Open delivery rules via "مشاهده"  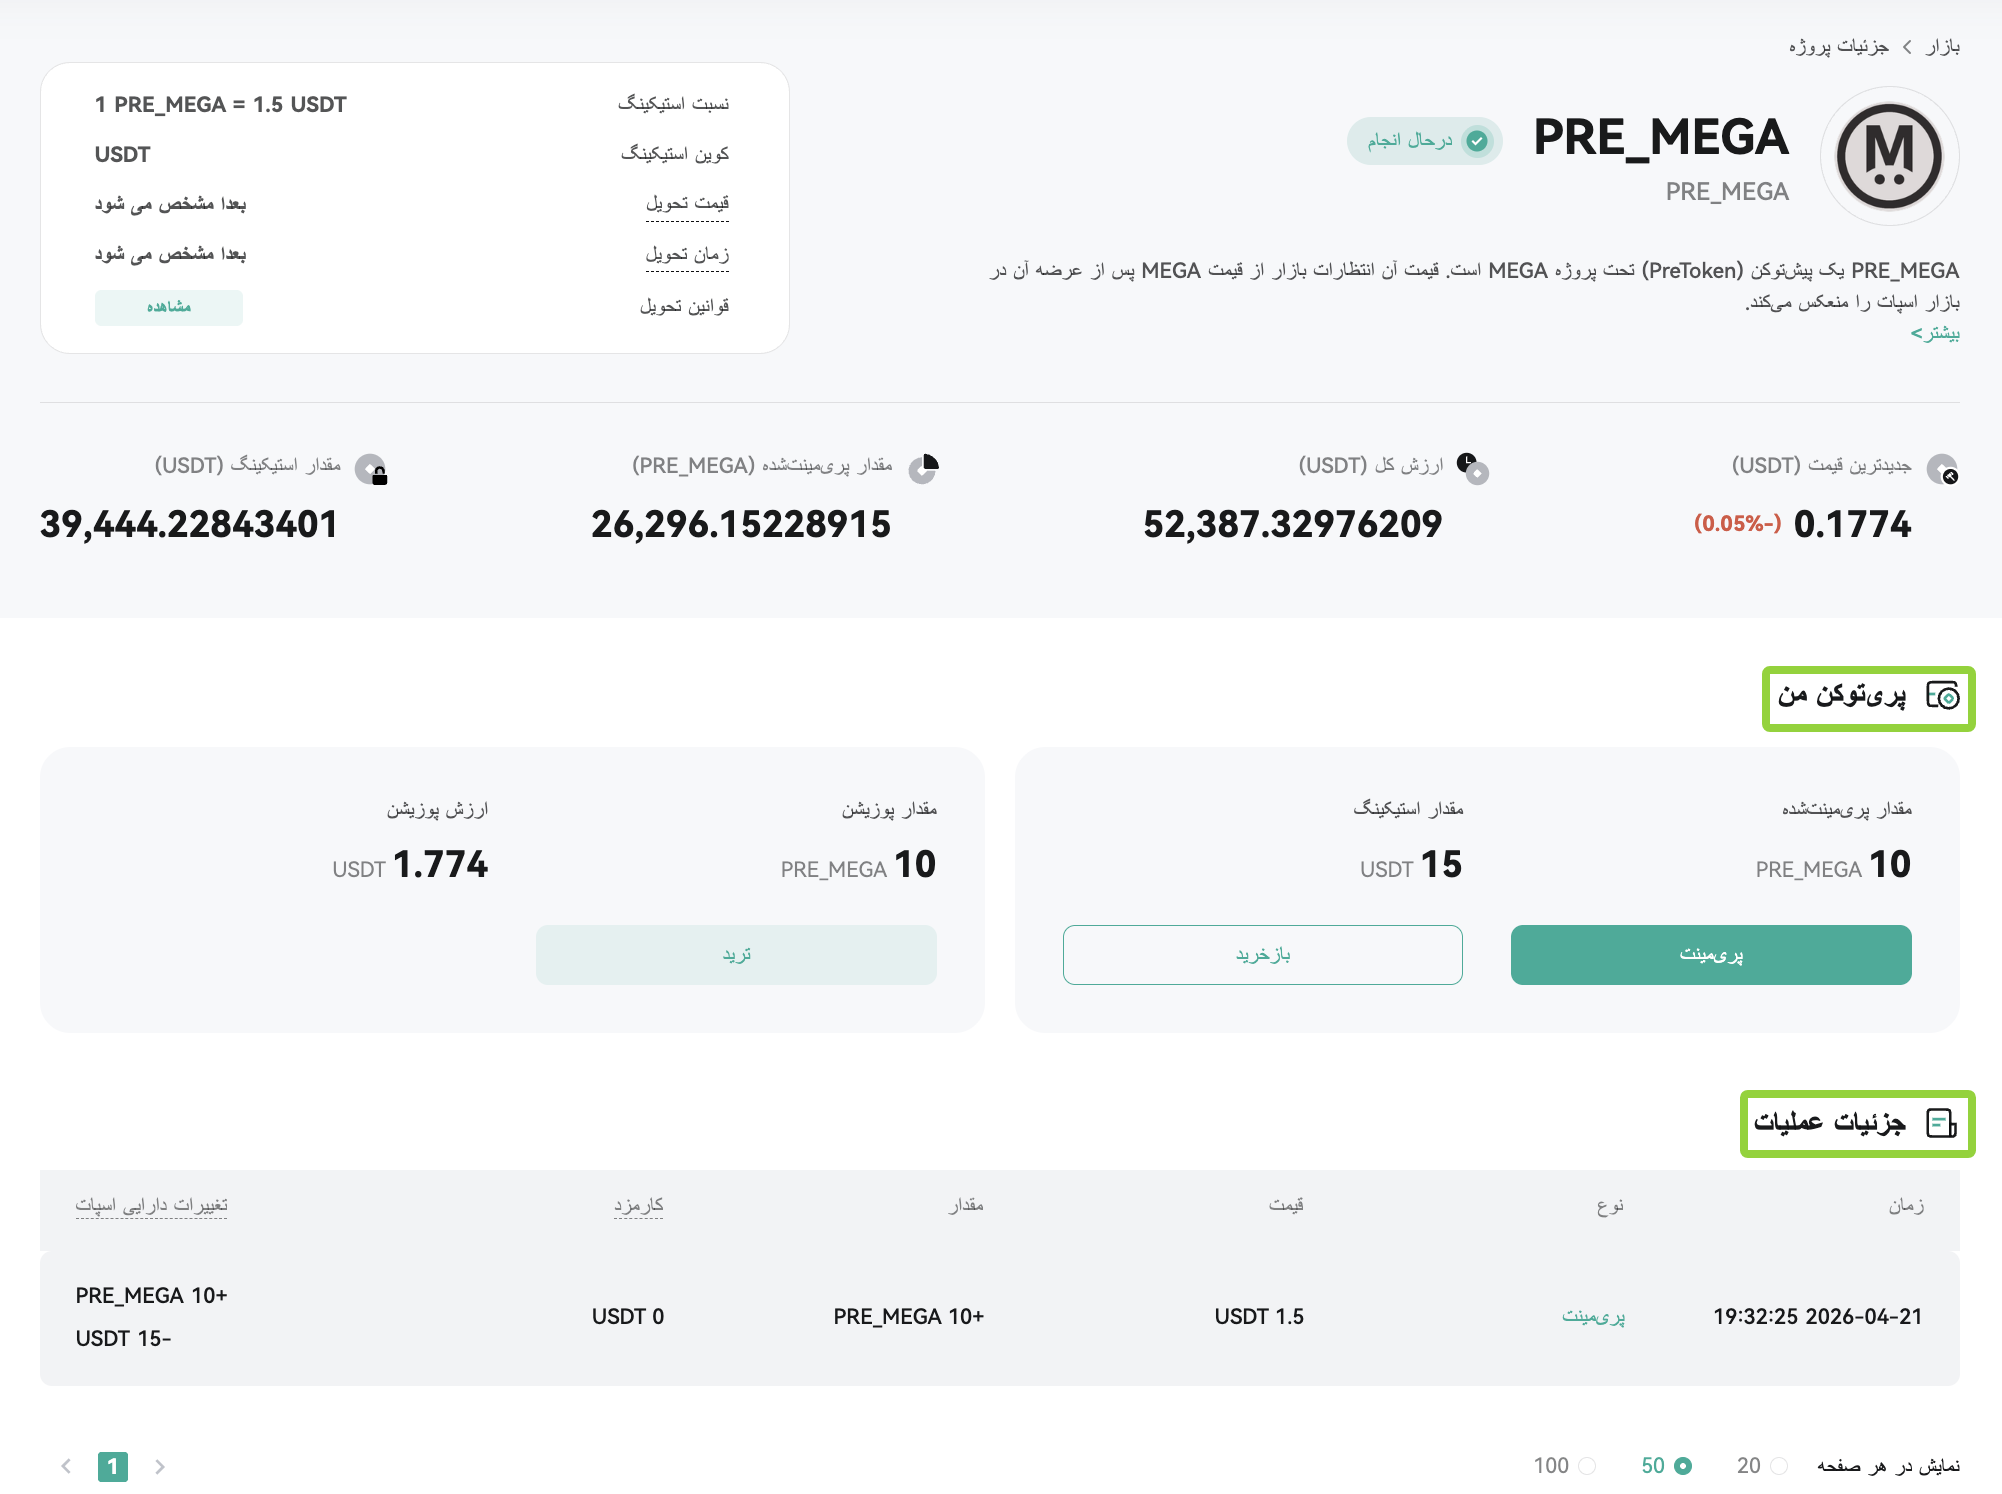click(x=169, y=307)
